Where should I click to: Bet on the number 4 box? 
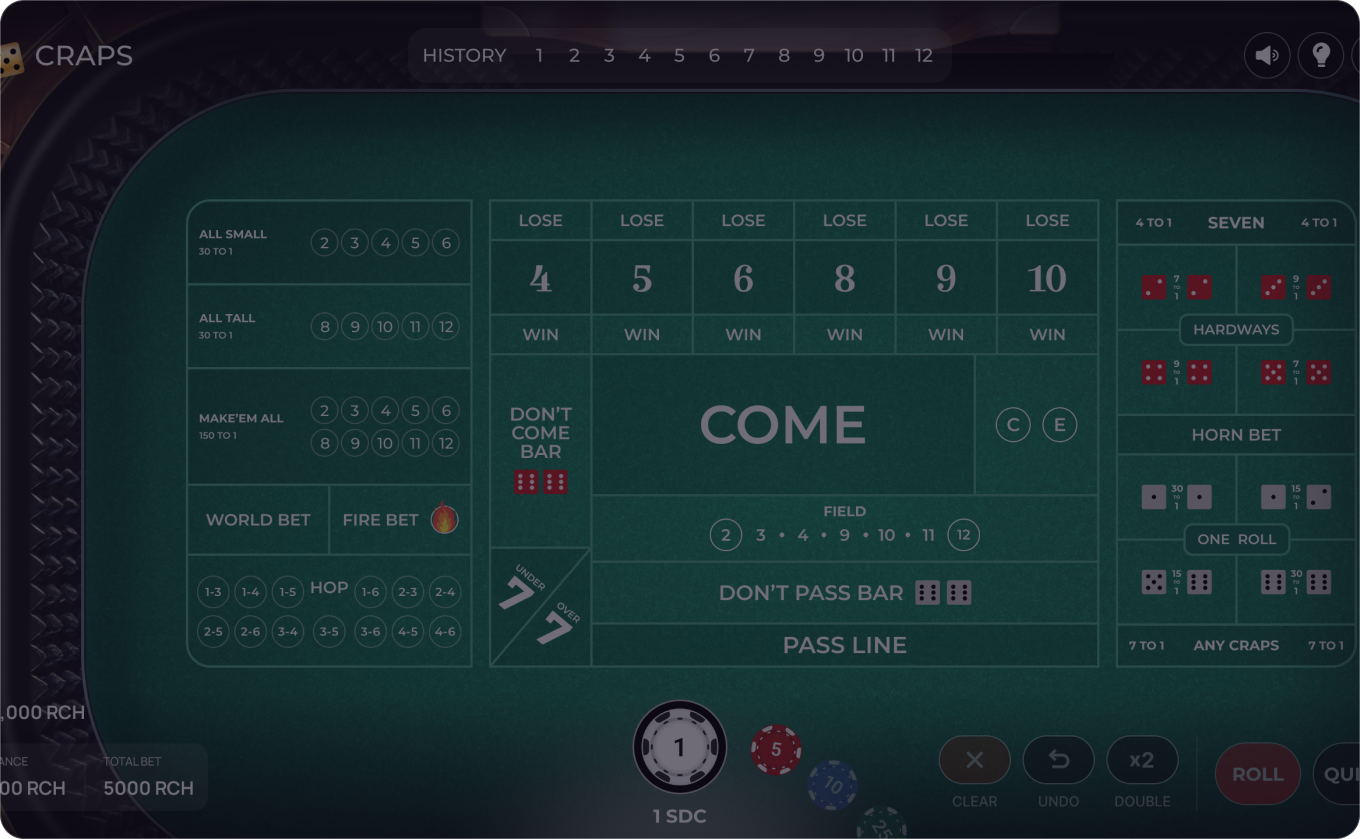pyautogui.click(x=540, y=278)
